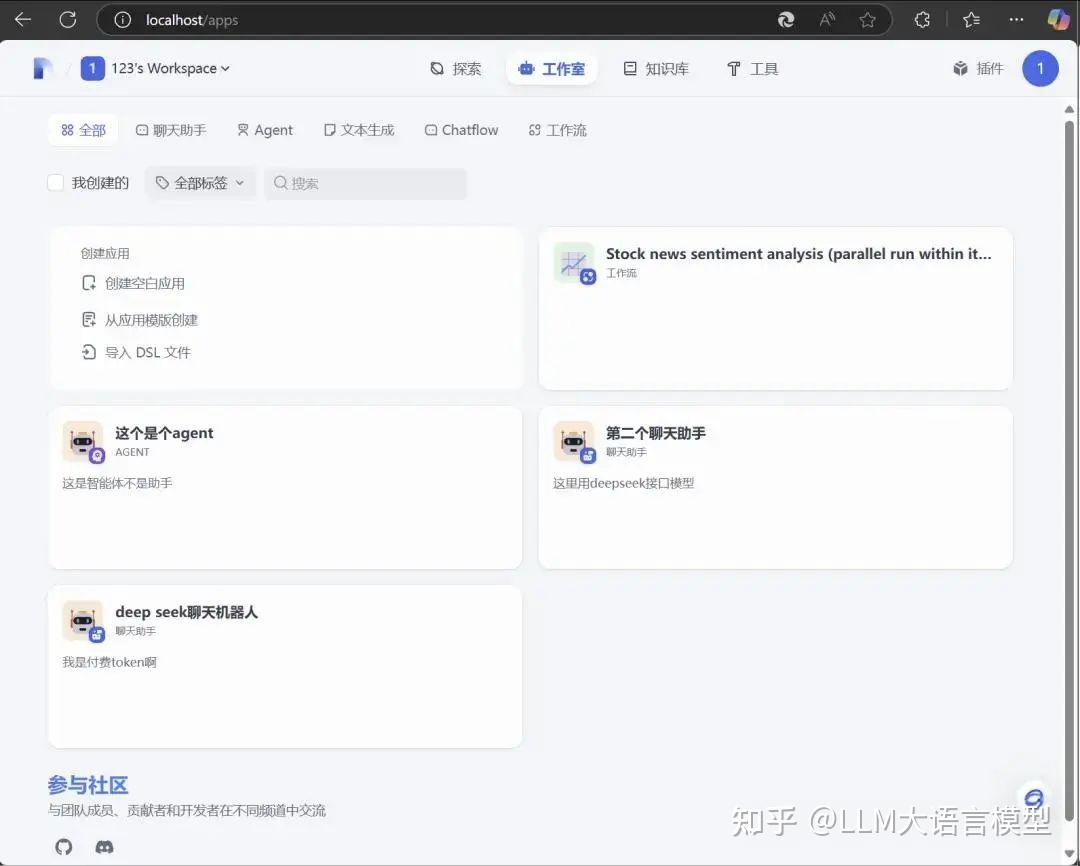Click the floating chat bubble icon
This screenshot has width=1080, height=866.
[1033, 798]
